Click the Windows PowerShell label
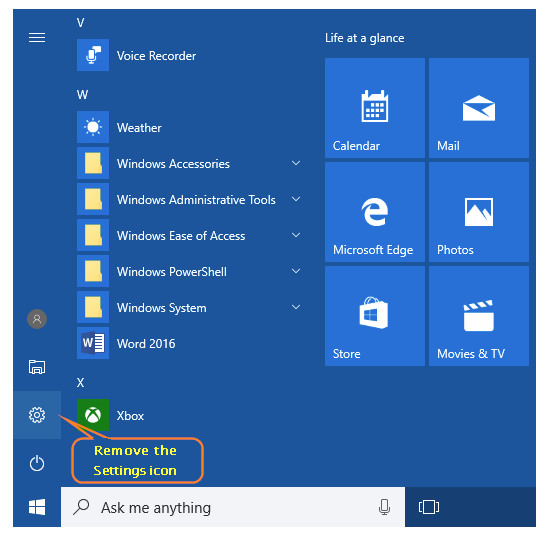 (x=172, y=272)
